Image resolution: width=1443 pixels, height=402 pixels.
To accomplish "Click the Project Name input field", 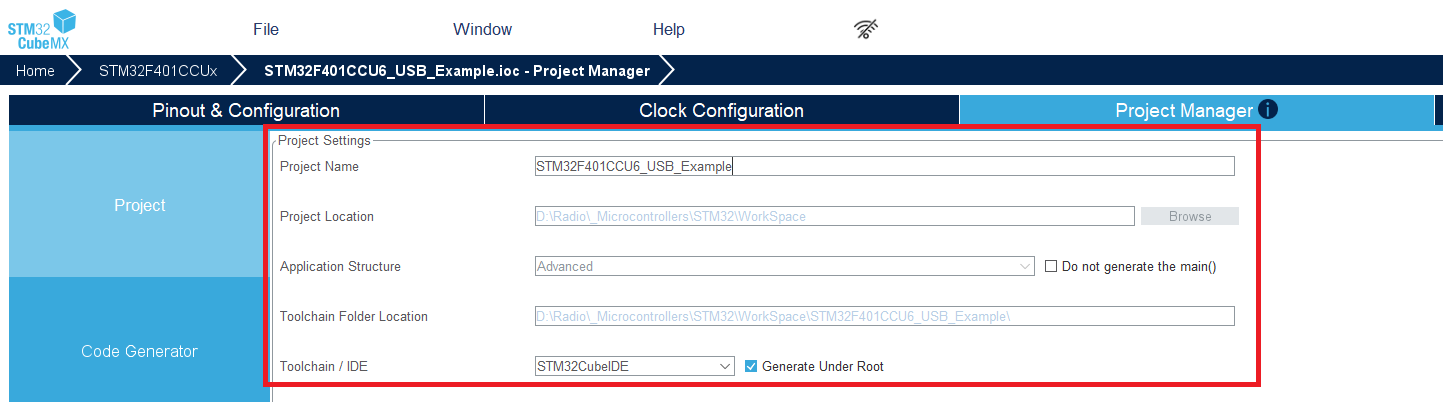I will click(884, 167).
